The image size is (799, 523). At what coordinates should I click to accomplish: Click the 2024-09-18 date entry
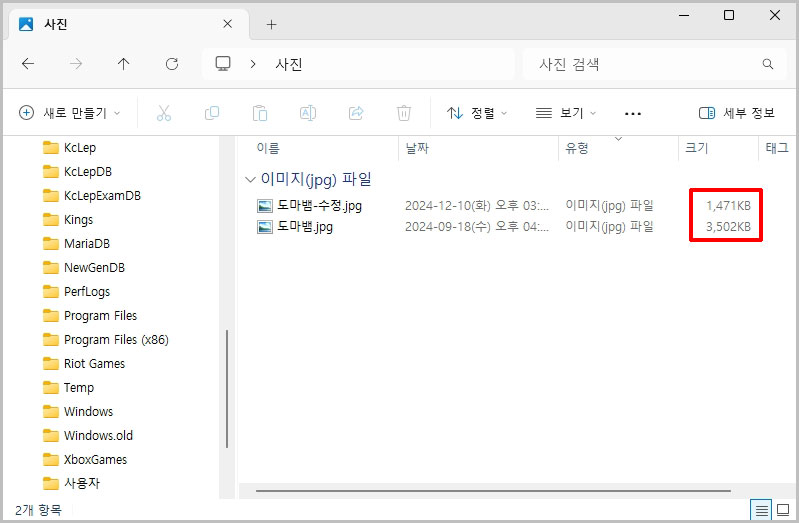point(477,226)
